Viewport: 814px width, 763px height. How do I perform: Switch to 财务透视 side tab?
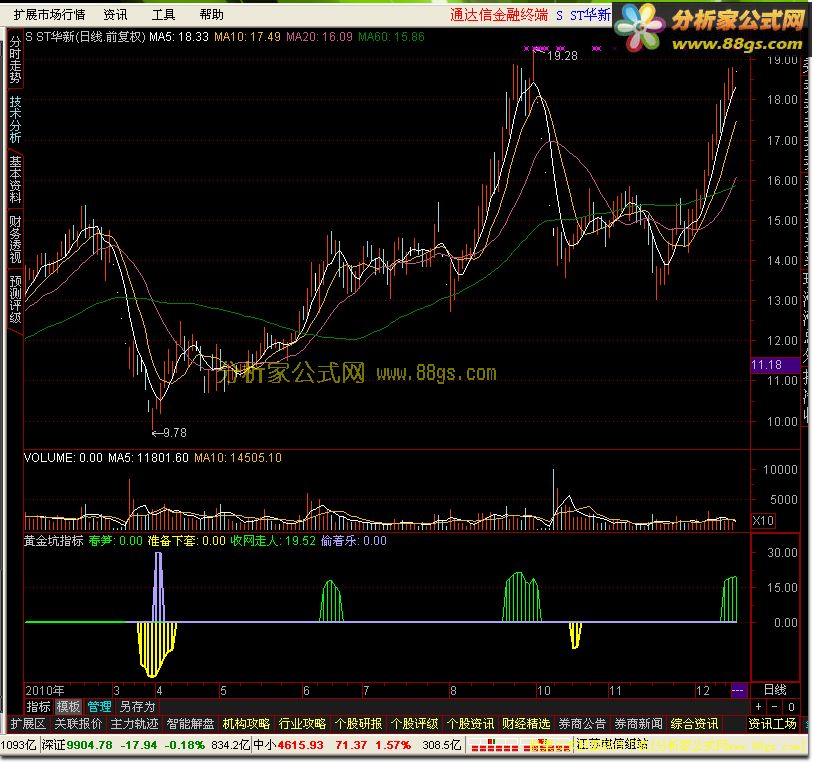tap(15, 239)
